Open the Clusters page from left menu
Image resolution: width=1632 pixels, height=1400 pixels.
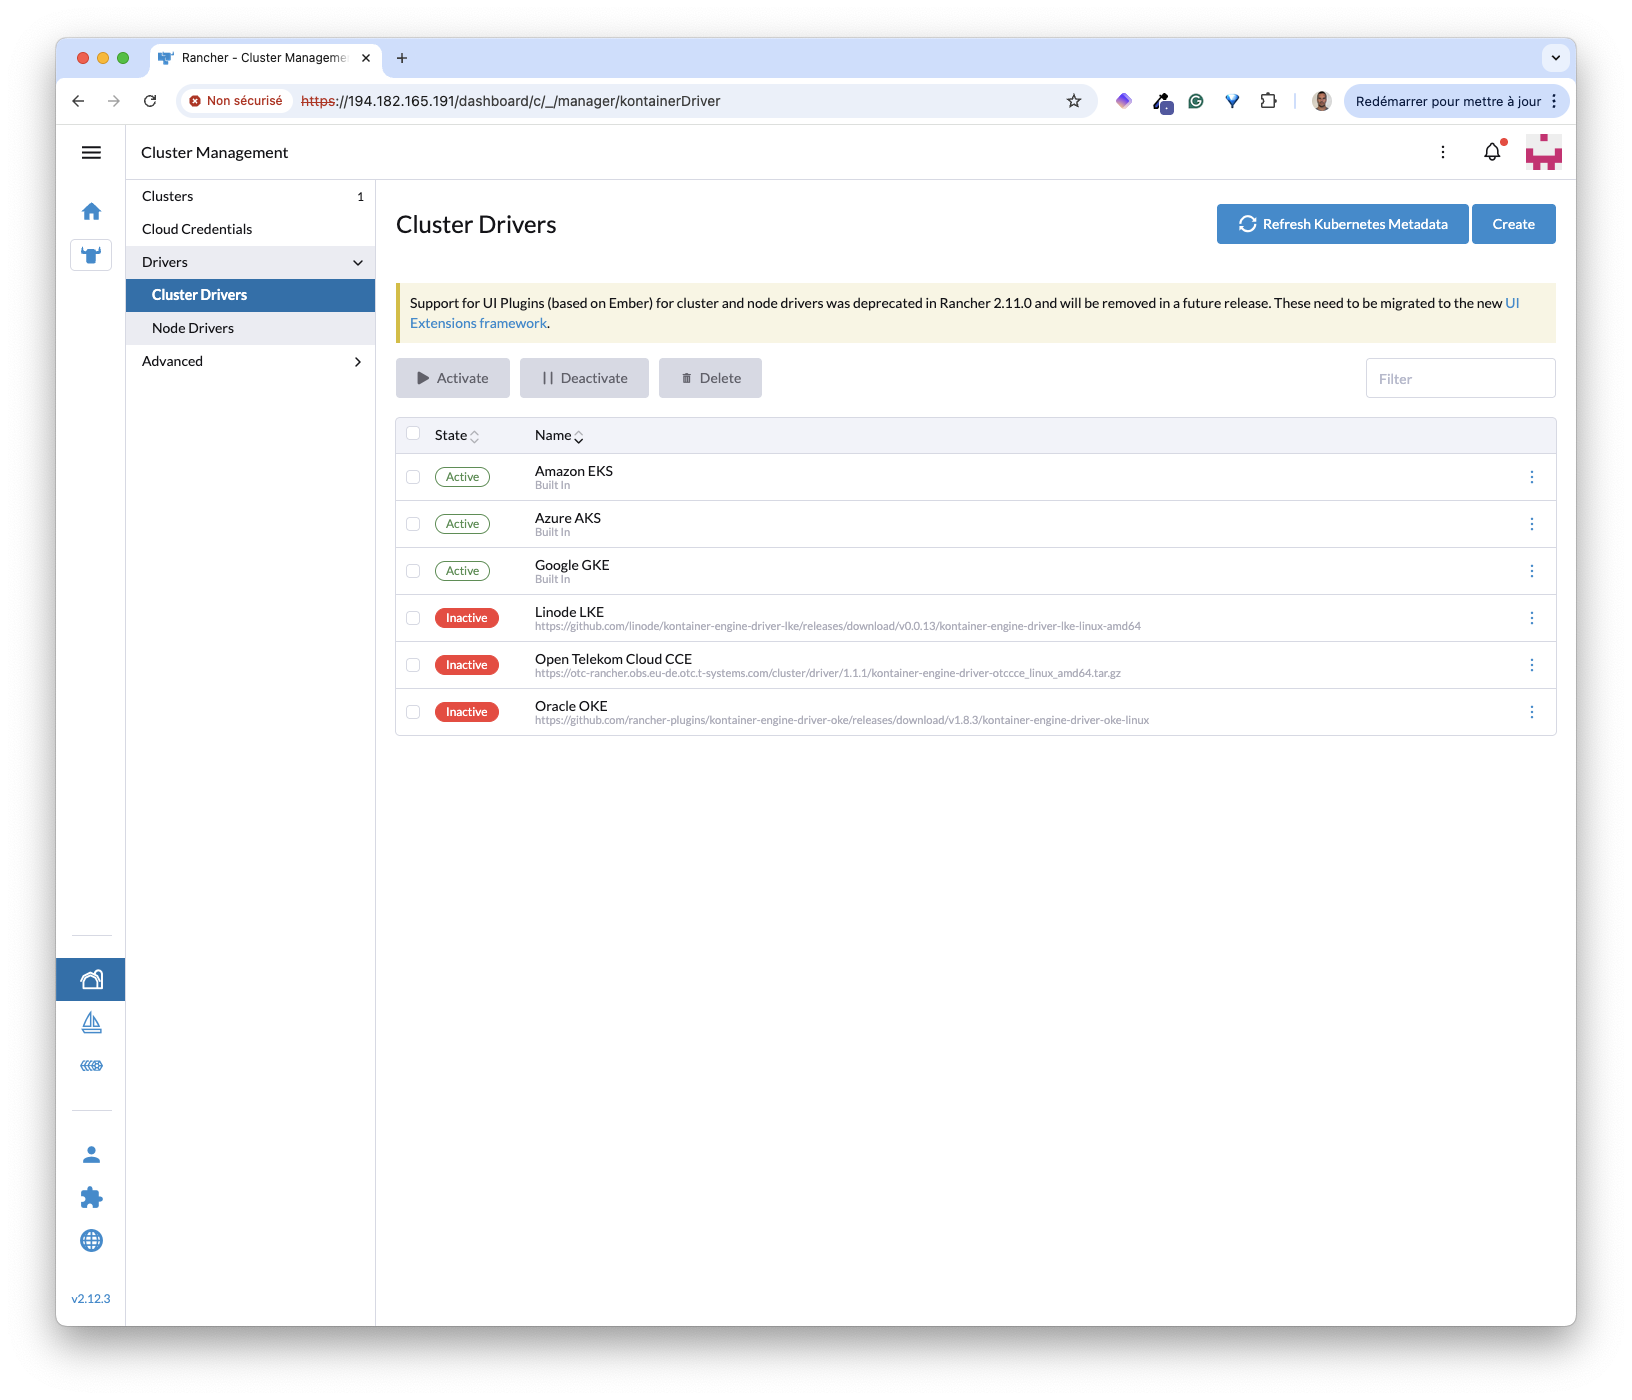click(x=167, y=196)
